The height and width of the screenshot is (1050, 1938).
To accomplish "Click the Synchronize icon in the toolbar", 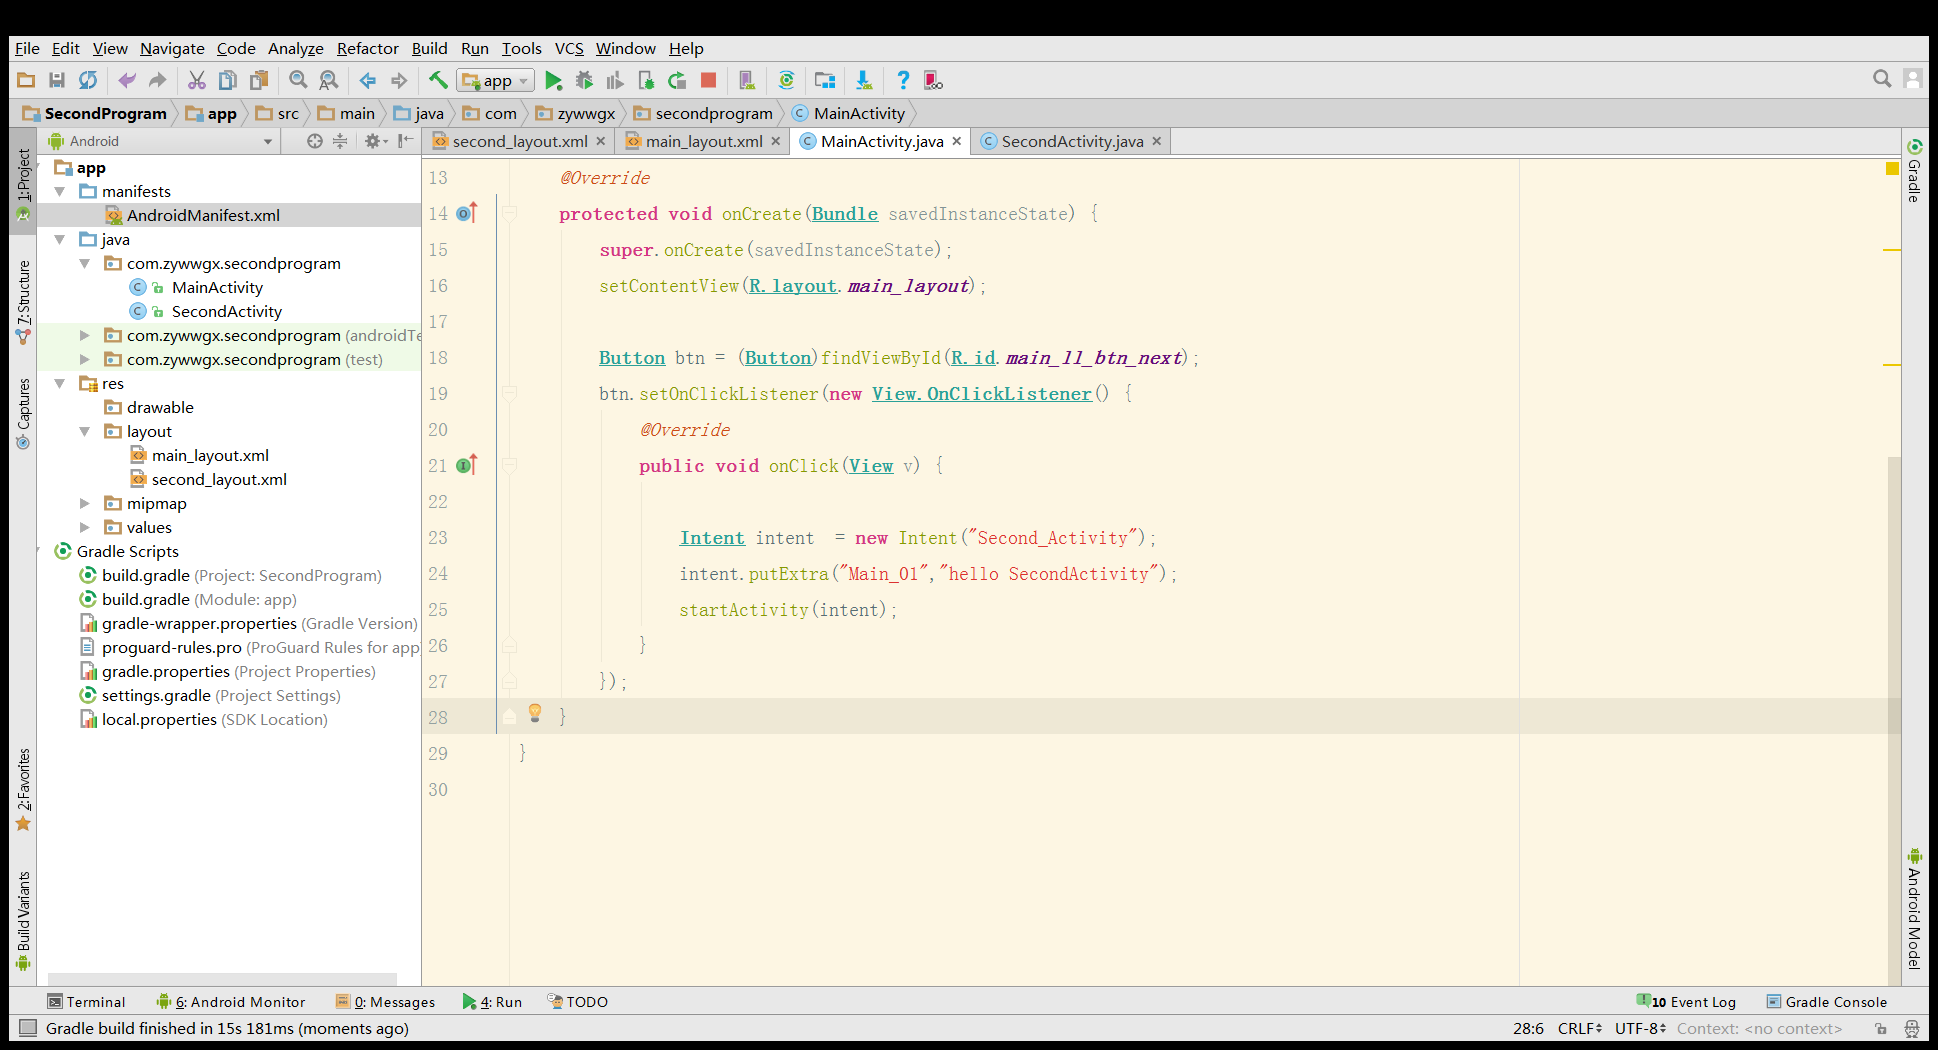I will tap(88, 81).
